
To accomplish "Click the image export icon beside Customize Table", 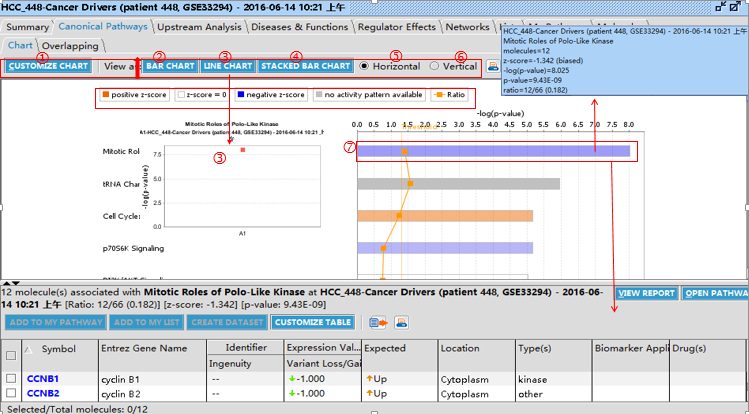I will click(x=401, y=323).
